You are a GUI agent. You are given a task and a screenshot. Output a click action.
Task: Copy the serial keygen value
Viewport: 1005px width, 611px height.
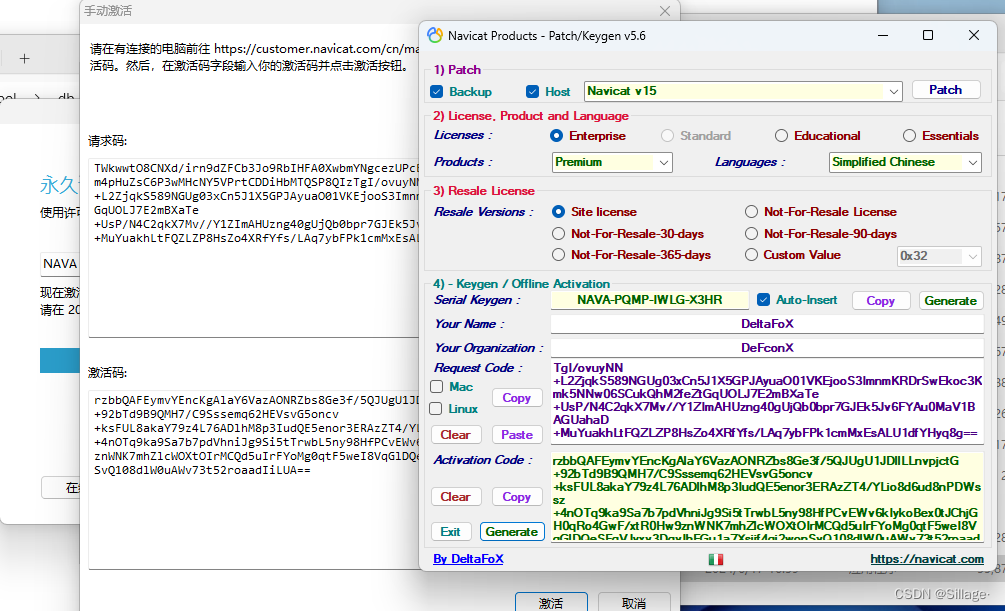[880, 301]
